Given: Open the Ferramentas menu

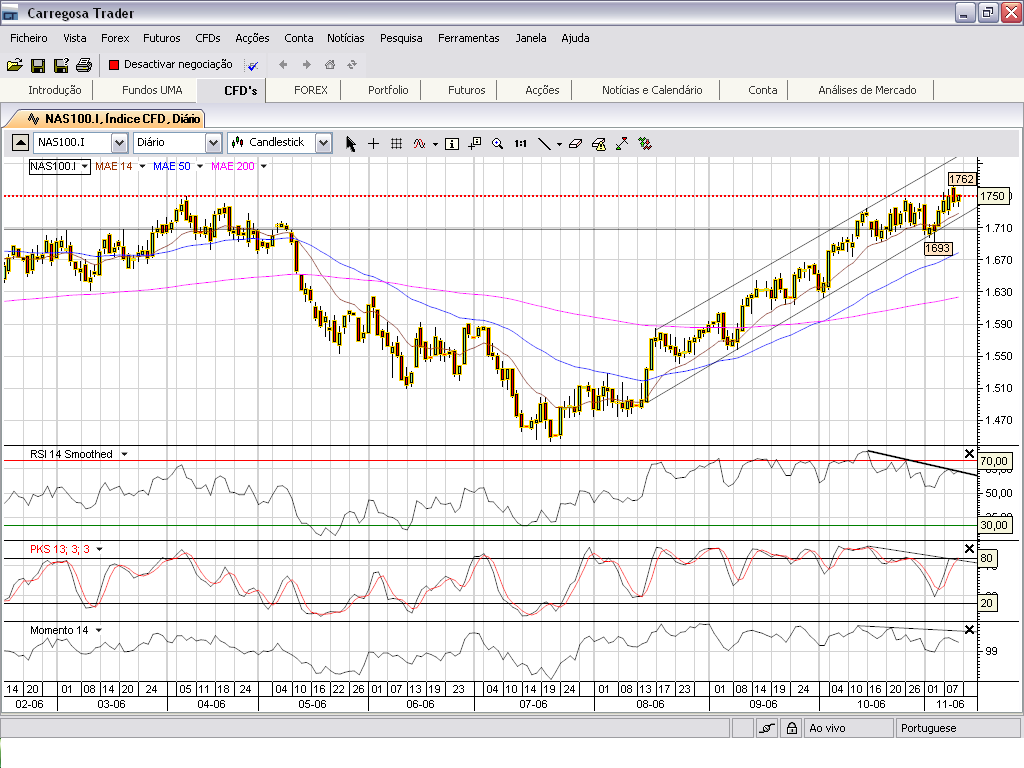Looking at the screenshot, I should pos(468,38).
